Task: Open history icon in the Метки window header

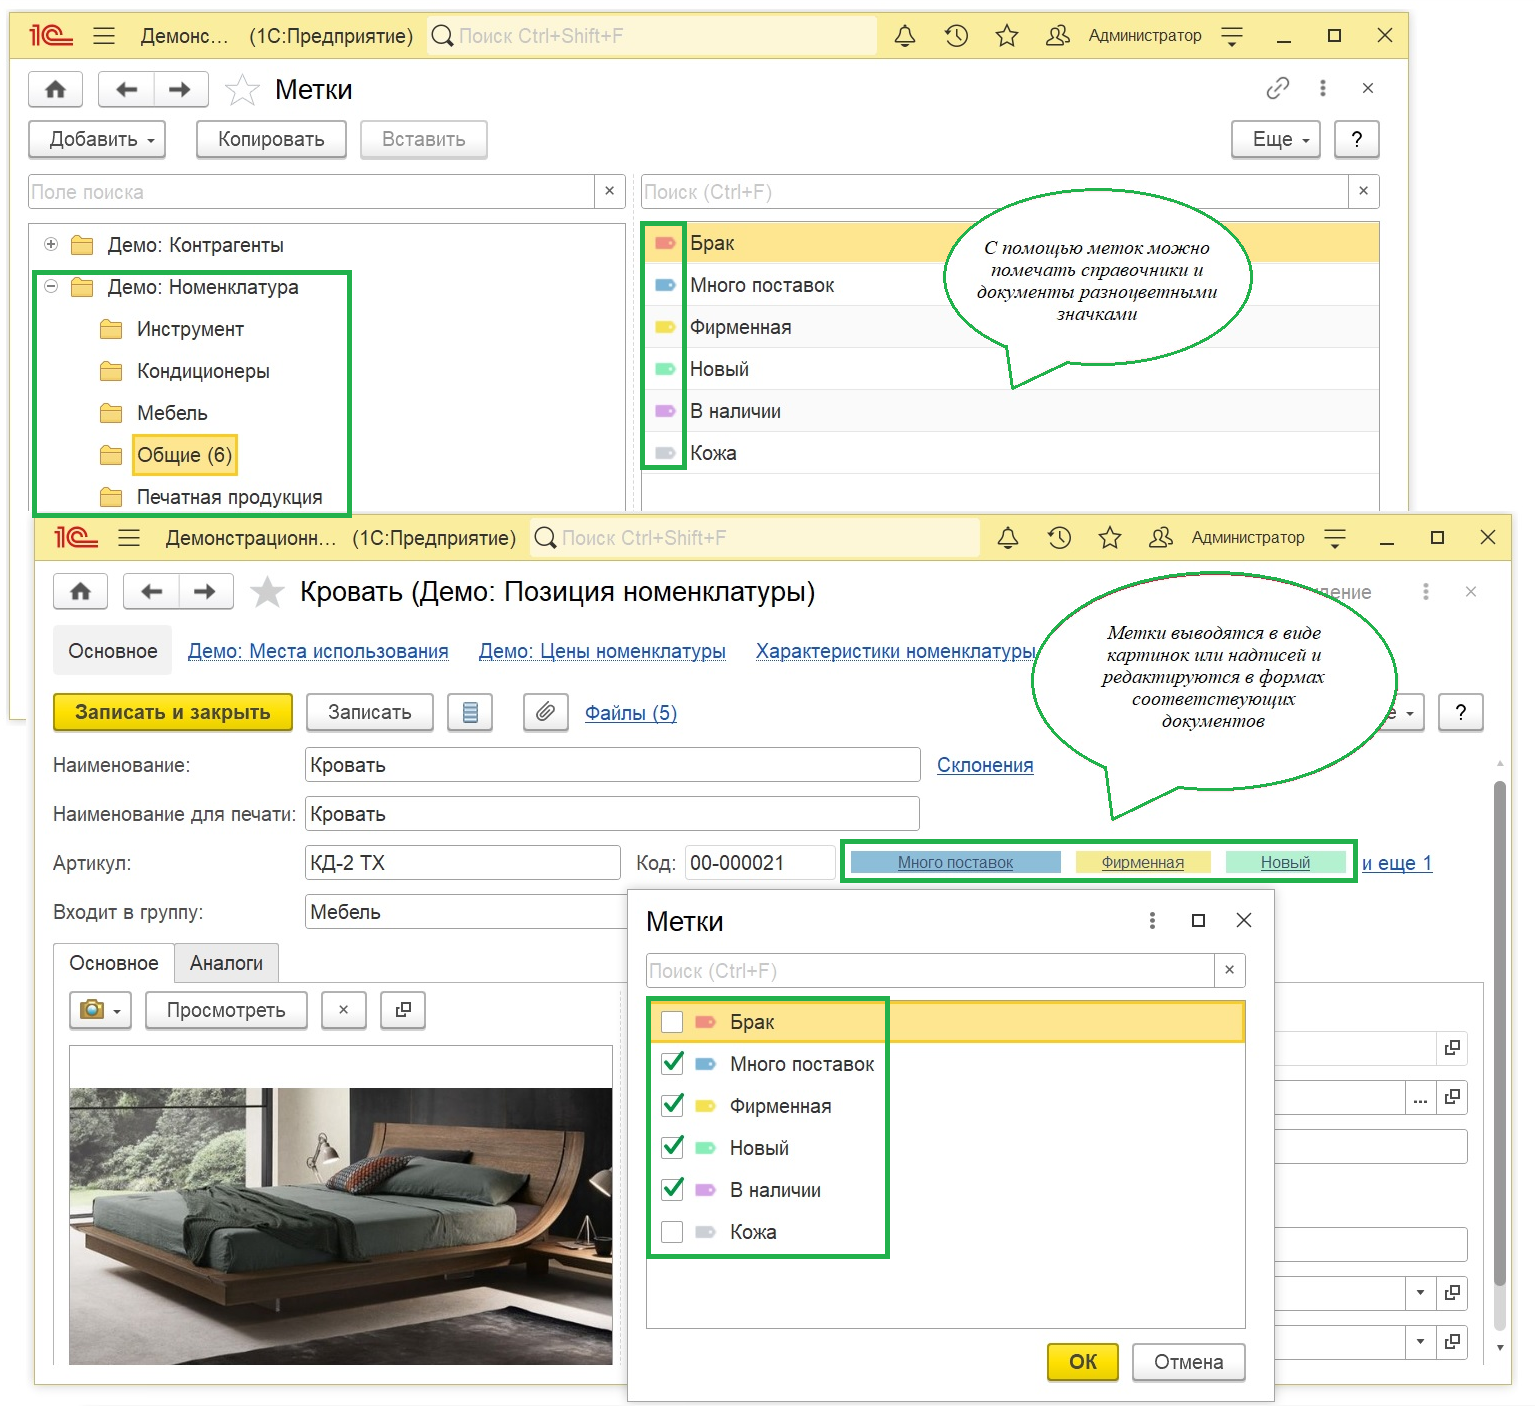Action: [956, 36]
